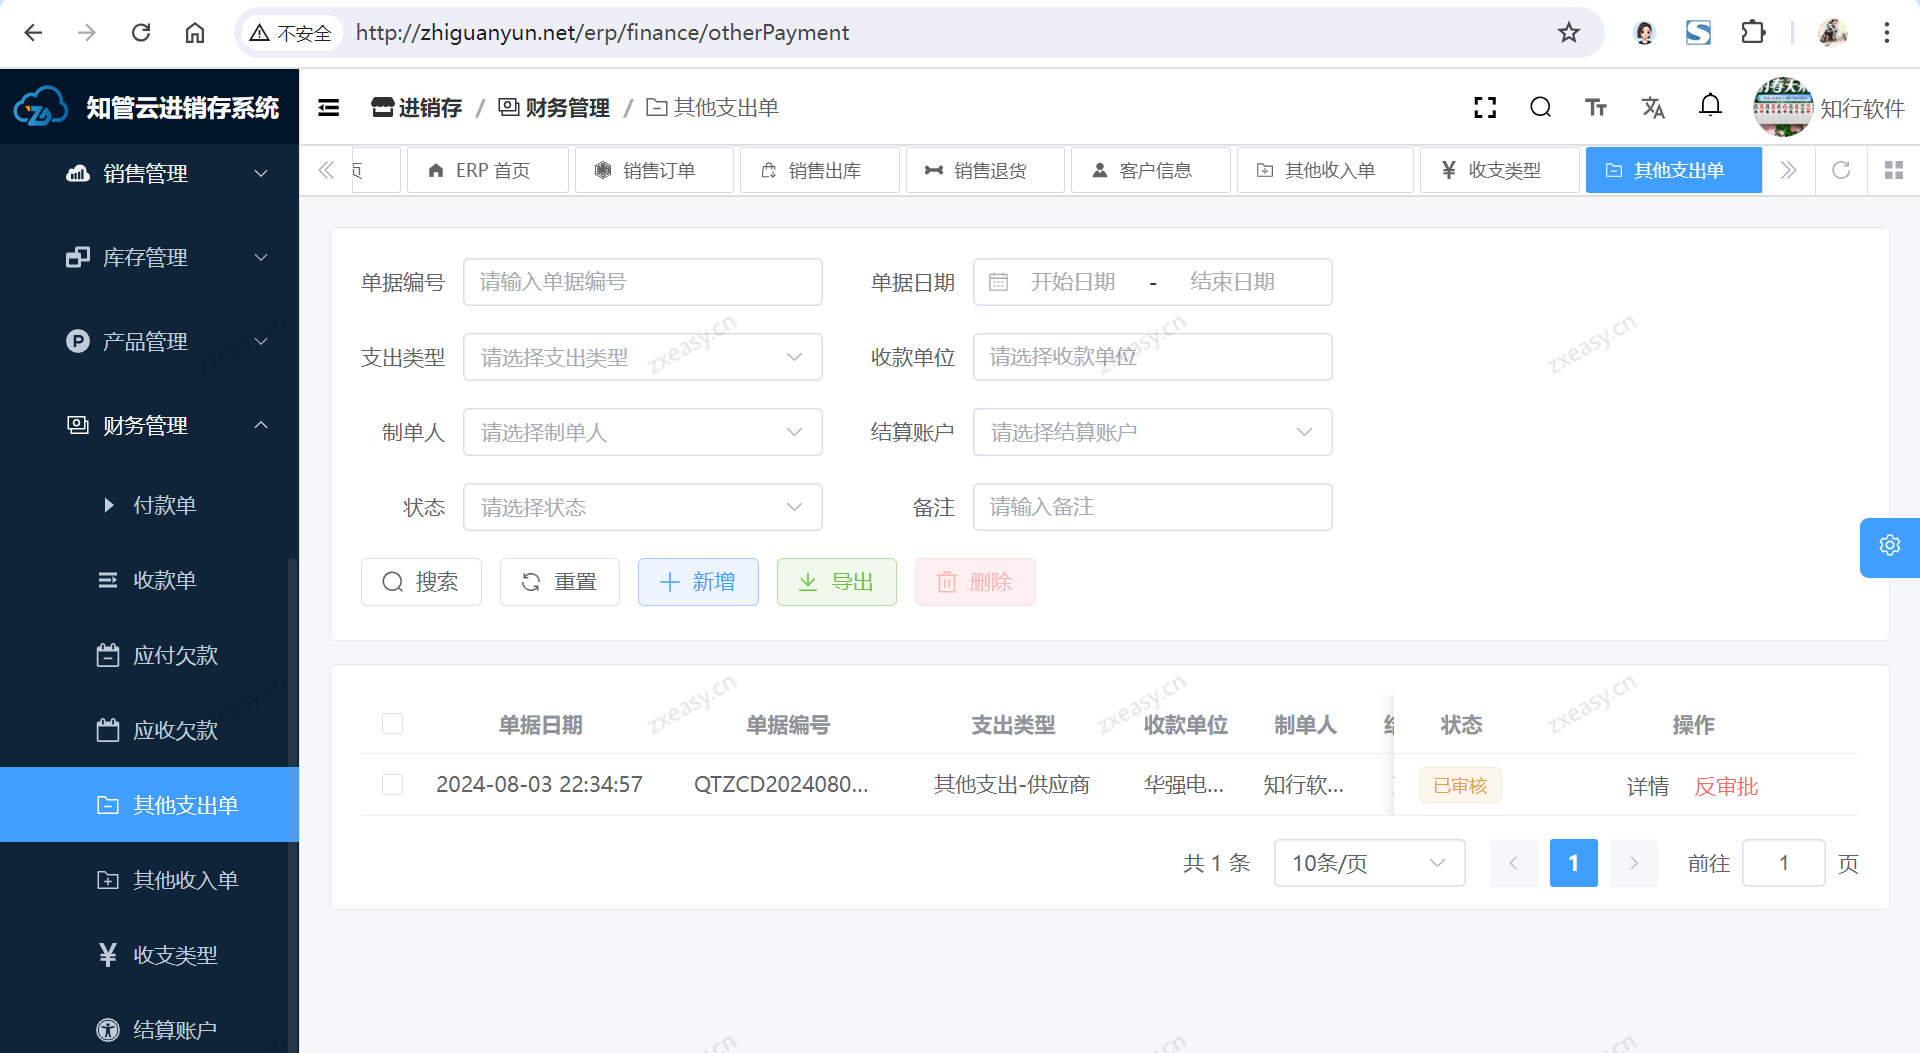This screenshot has width=1920, height=1053.
Task: Open the header search magnifier icon
Action: pos(1540,108)
